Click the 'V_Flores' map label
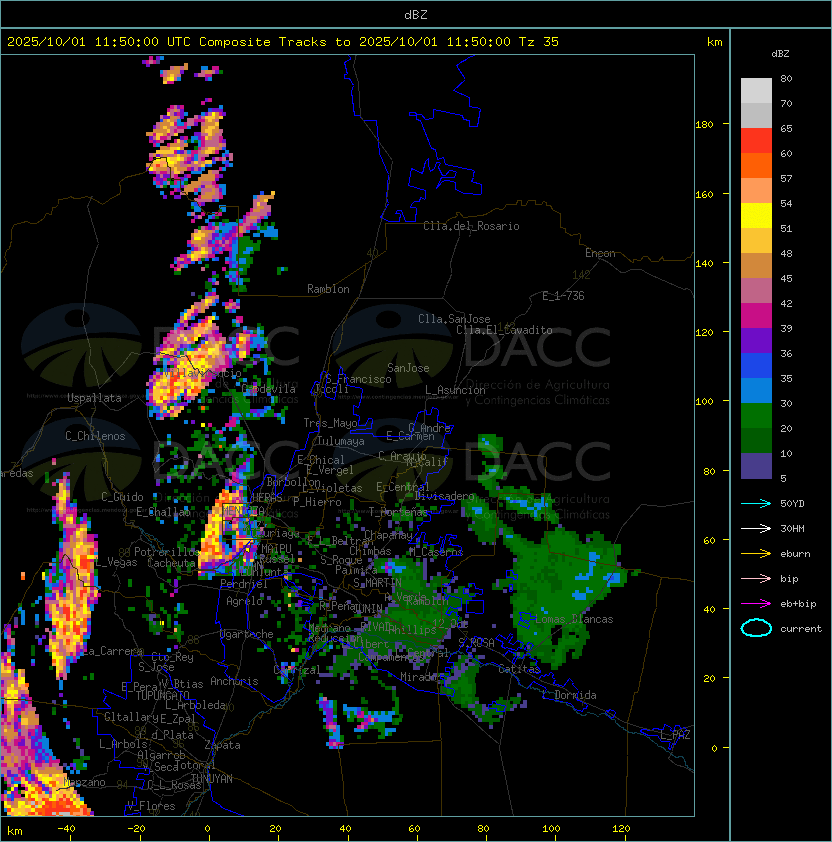Image resolution: width=832 pixels, height=842 pixels. point(151,806)
